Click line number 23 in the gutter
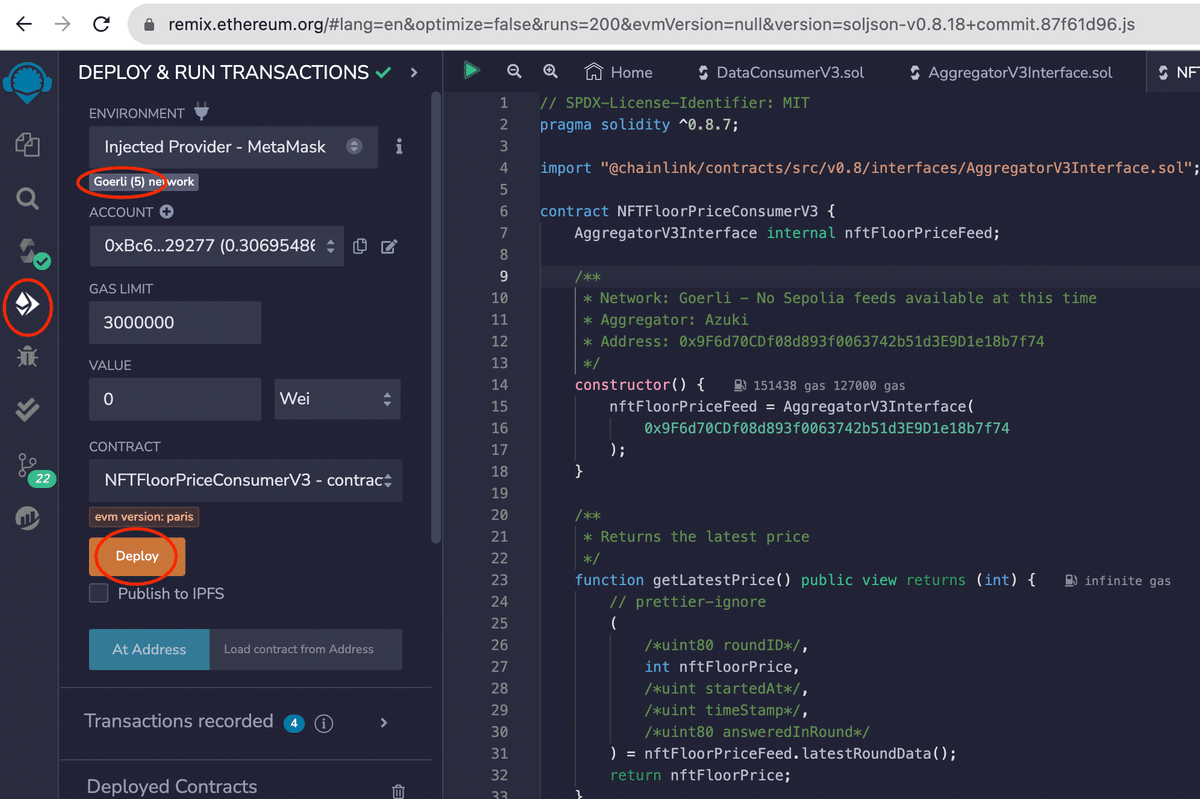Image resolution: width=1200 pixels, height=799 pixels. click(499, 580)
